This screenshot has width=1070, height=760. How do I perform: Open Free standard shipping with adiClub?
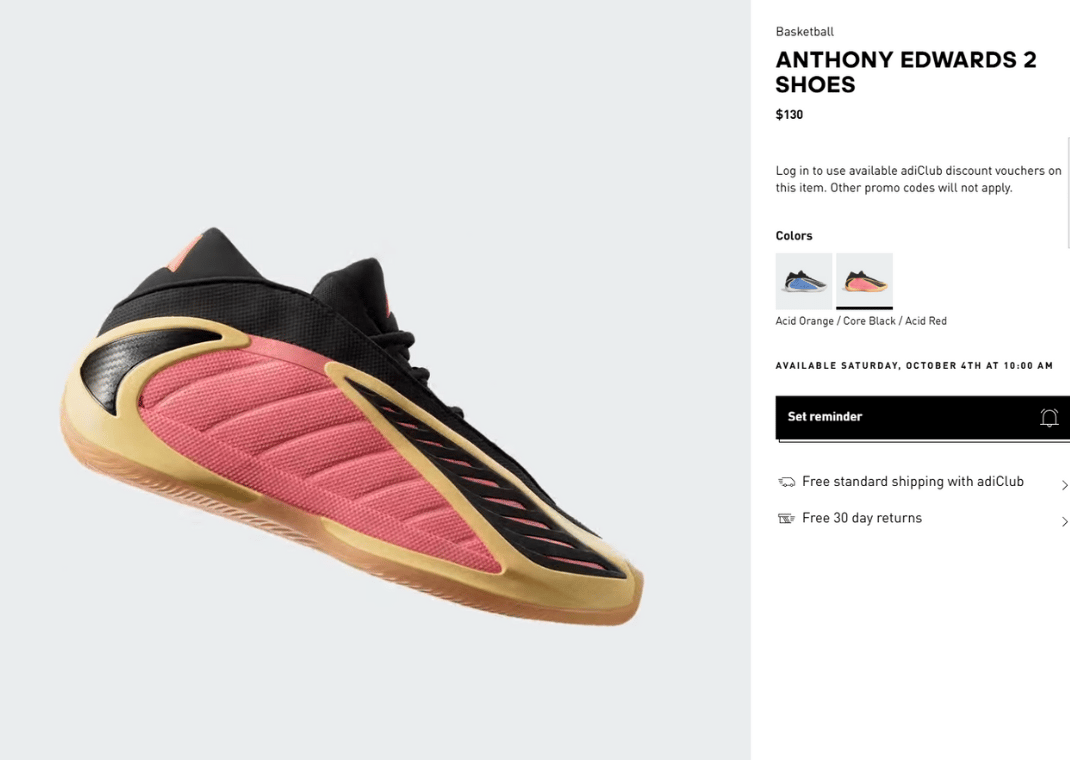(913, 482)
